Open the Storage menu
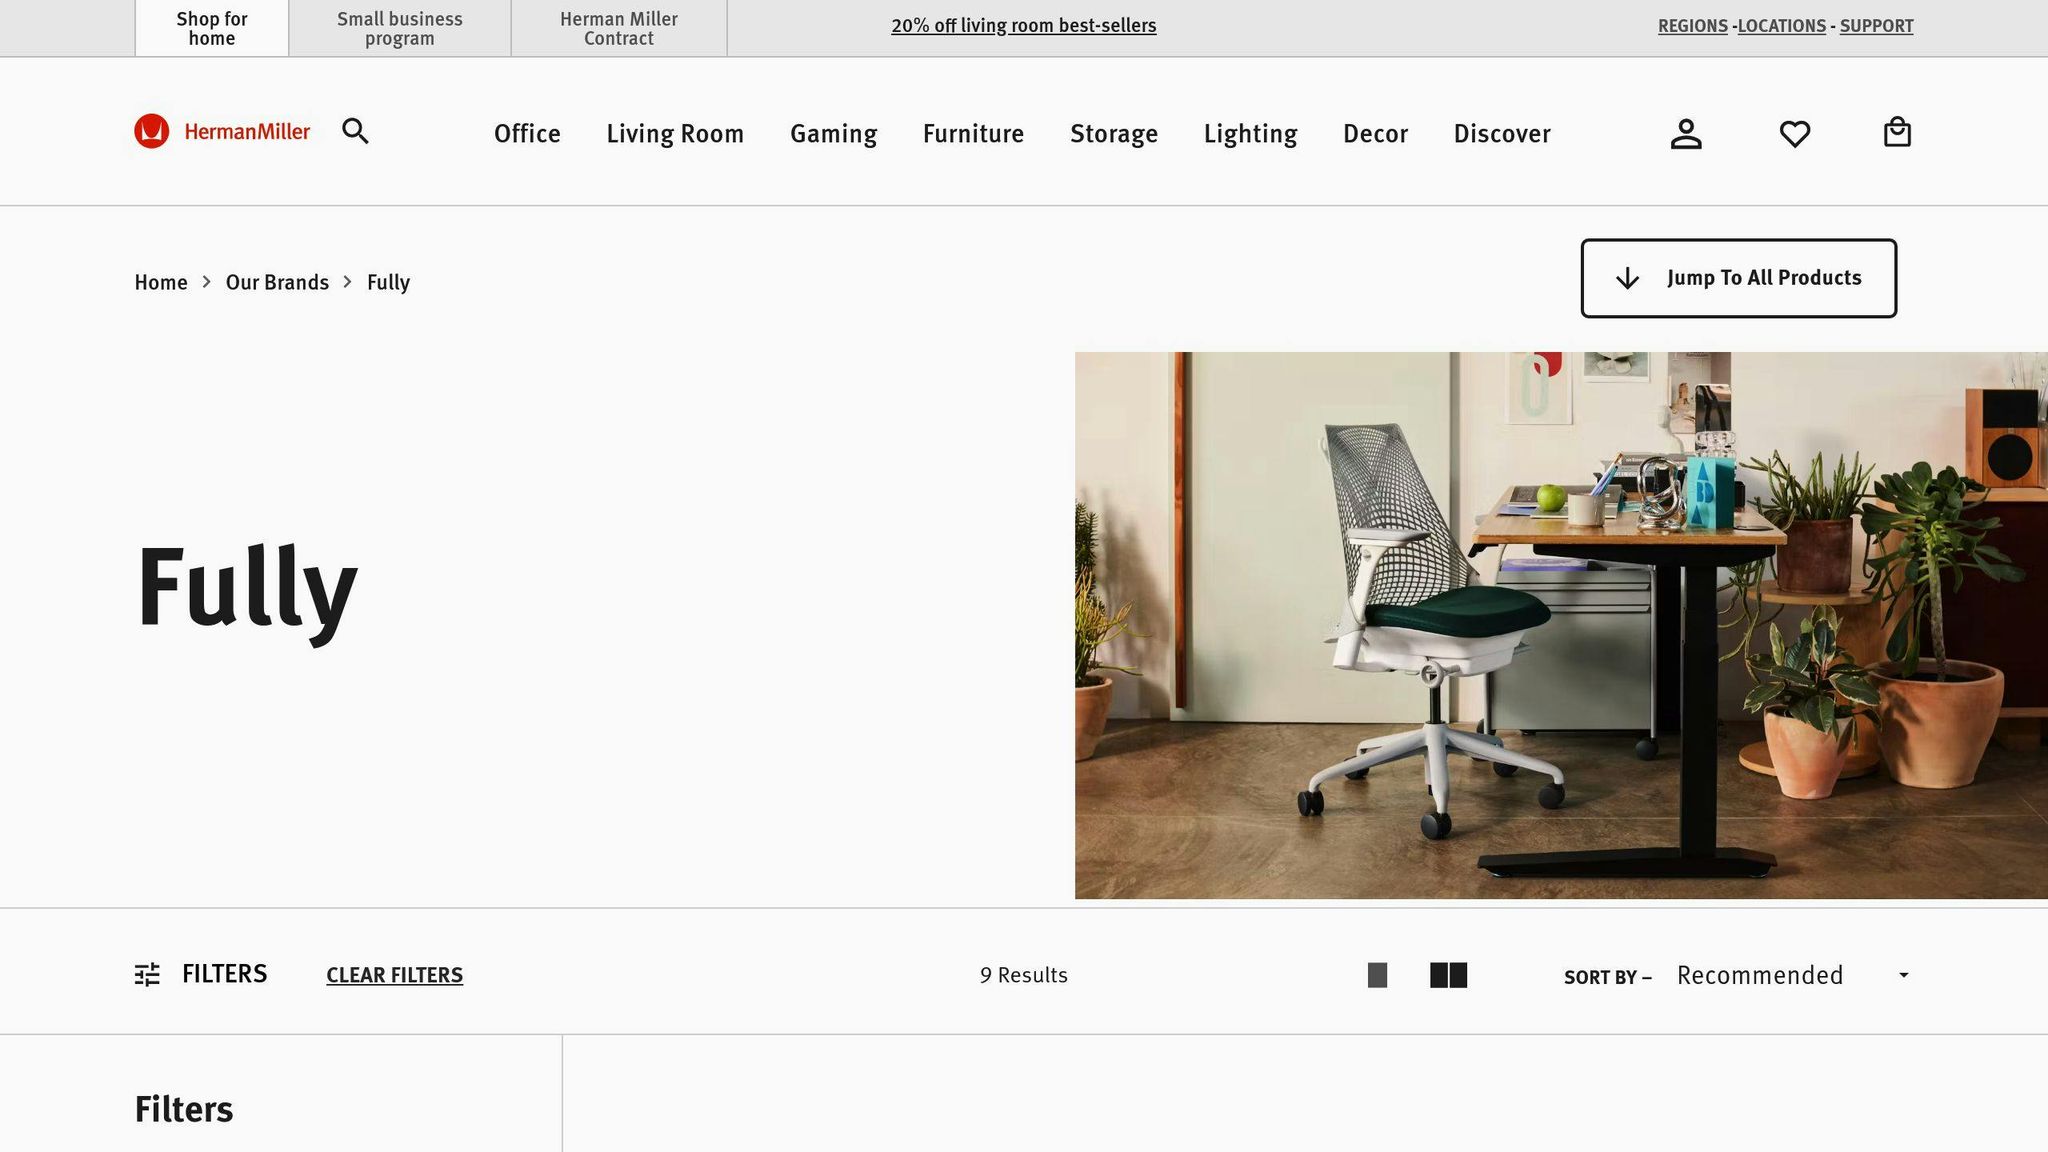 click(x=1114, y=133)
